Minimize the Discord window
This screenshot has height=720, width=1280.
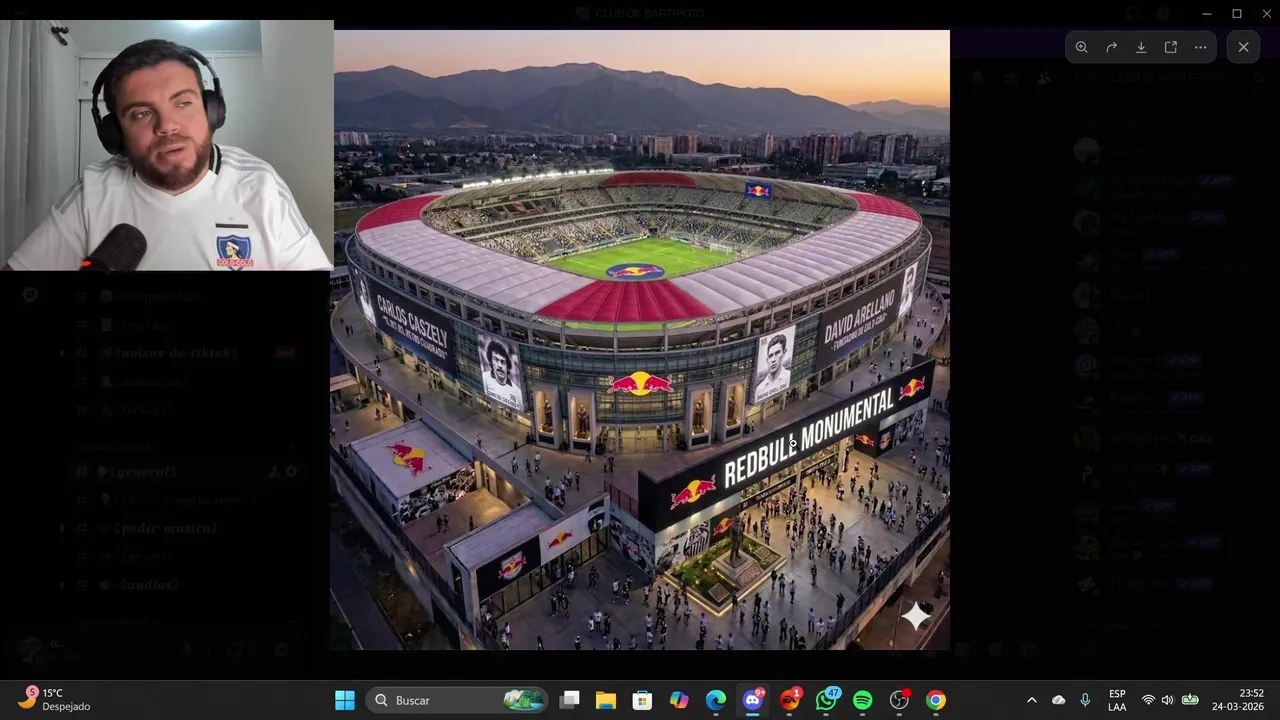(x=1208, y=13)
